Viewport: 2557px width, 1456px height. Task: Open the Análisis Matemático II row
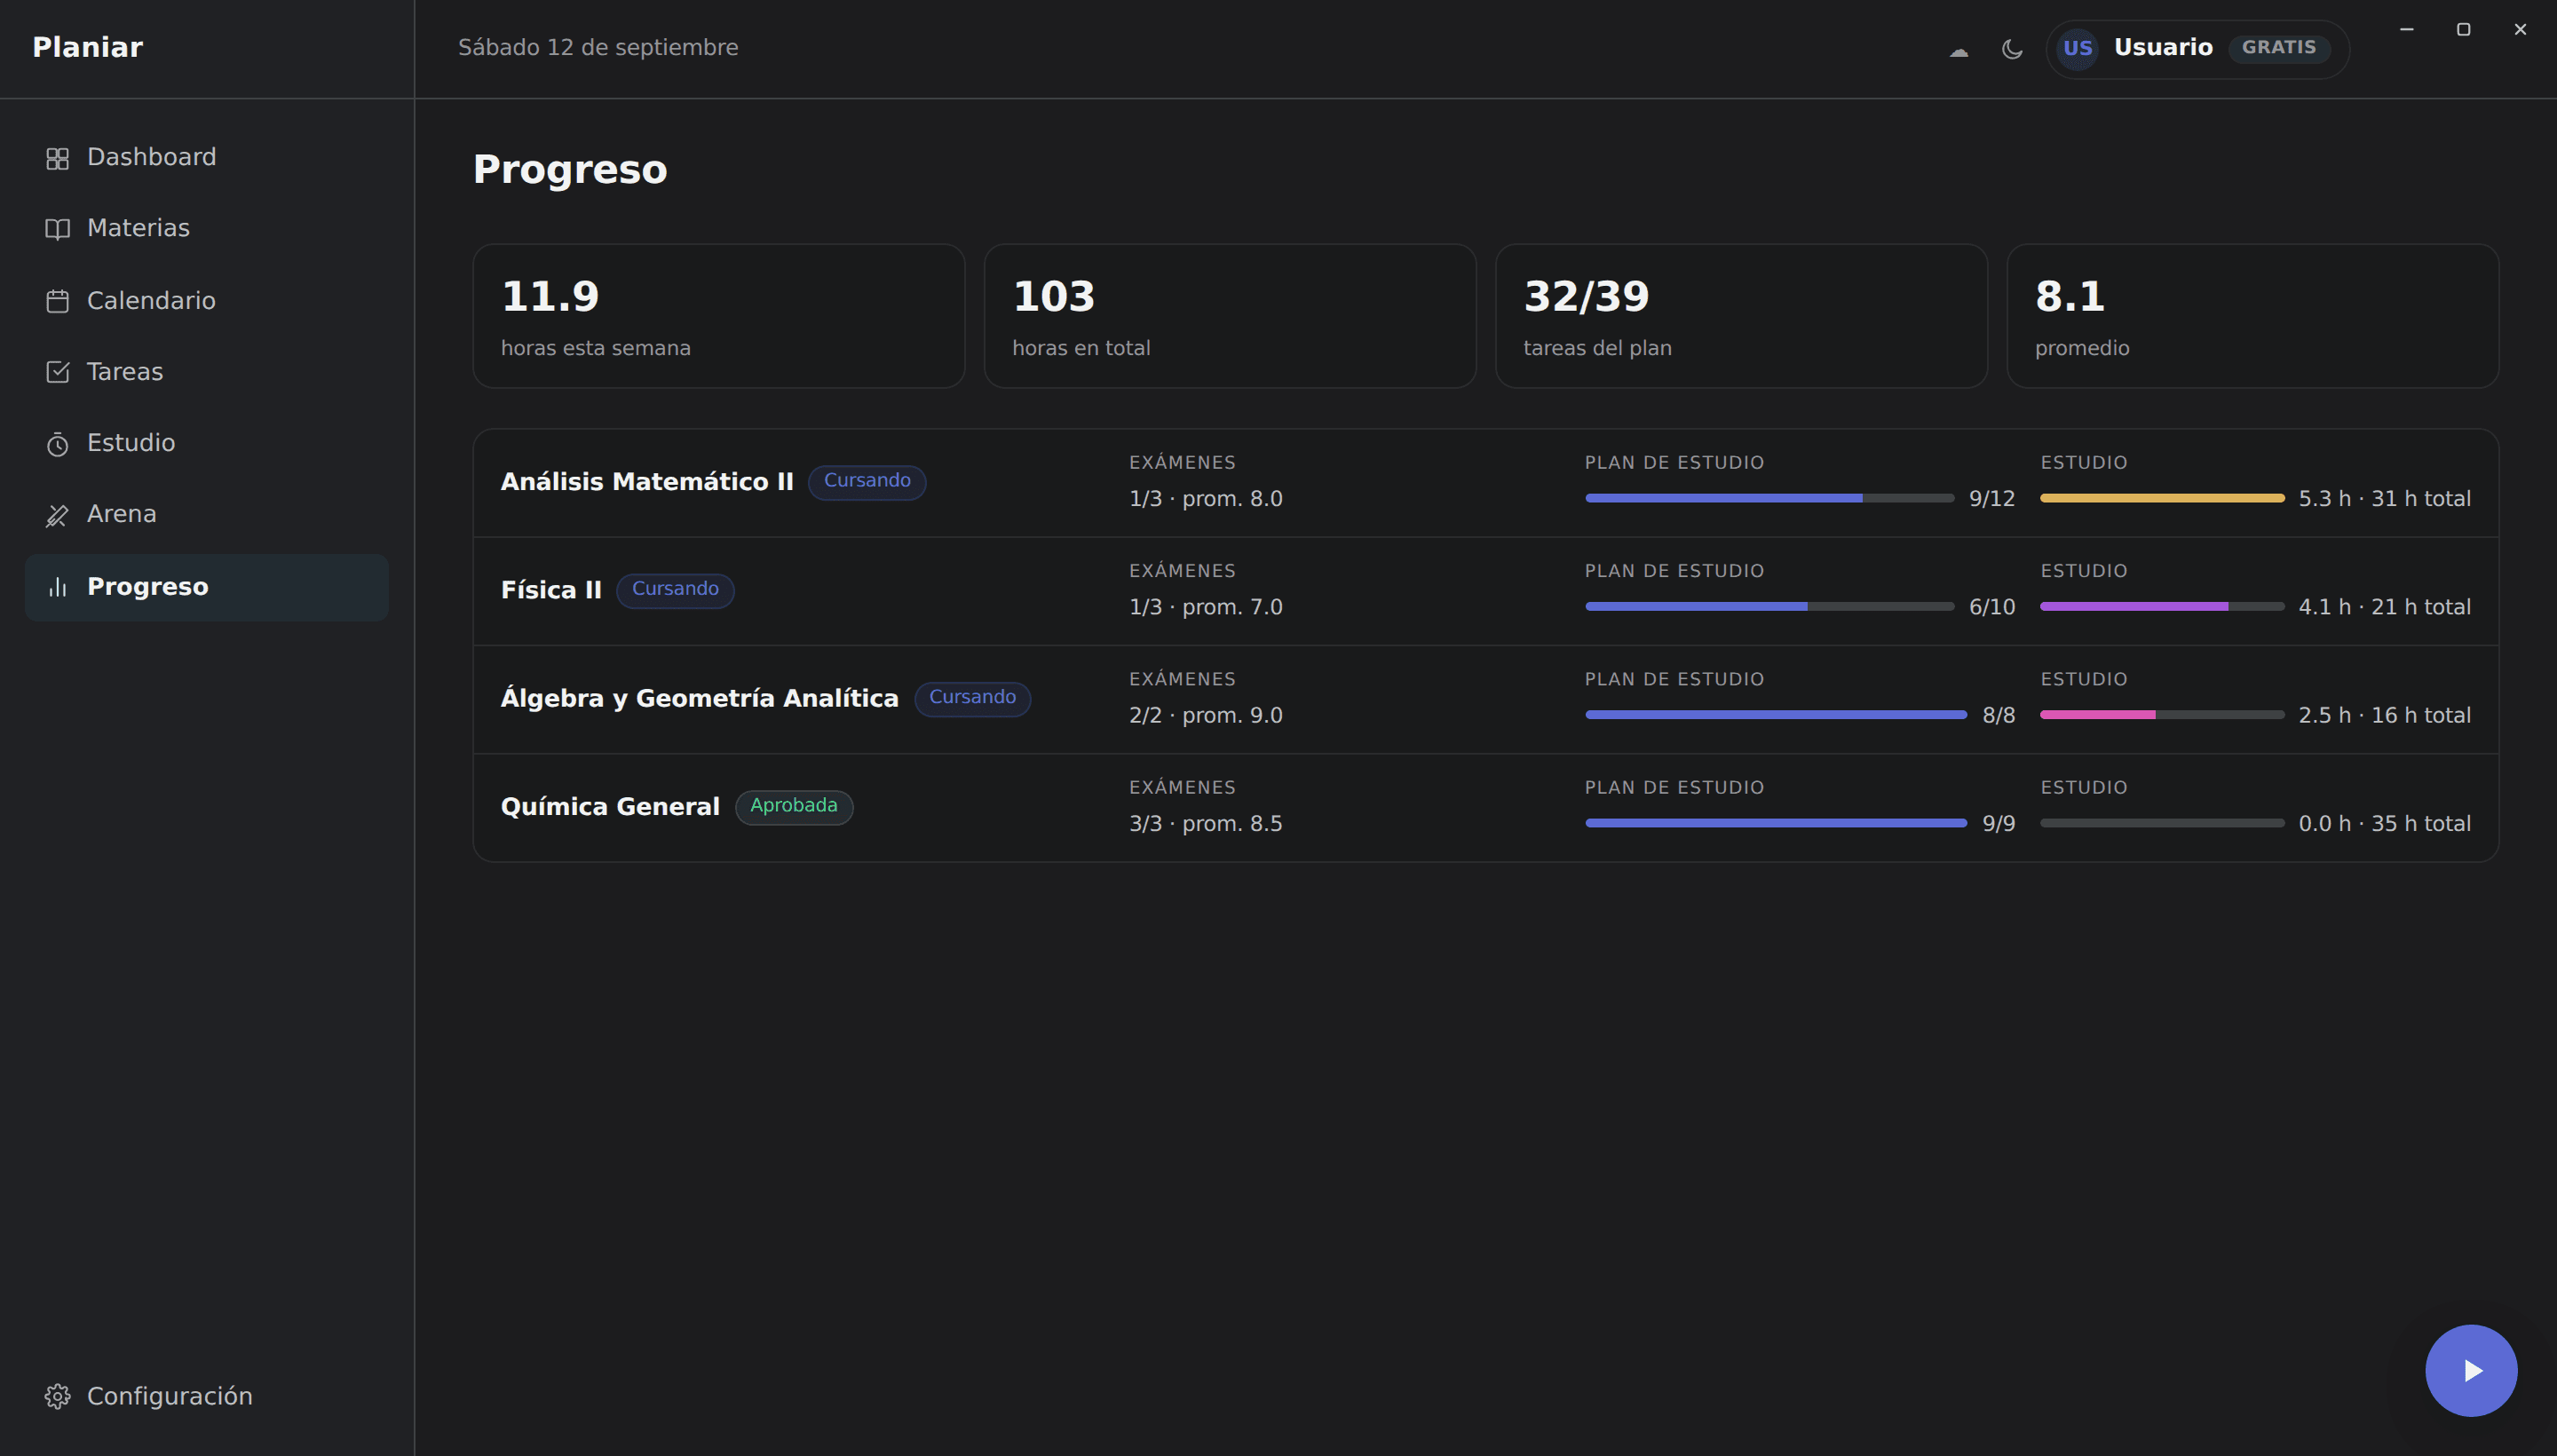(x=1485, y=483)
